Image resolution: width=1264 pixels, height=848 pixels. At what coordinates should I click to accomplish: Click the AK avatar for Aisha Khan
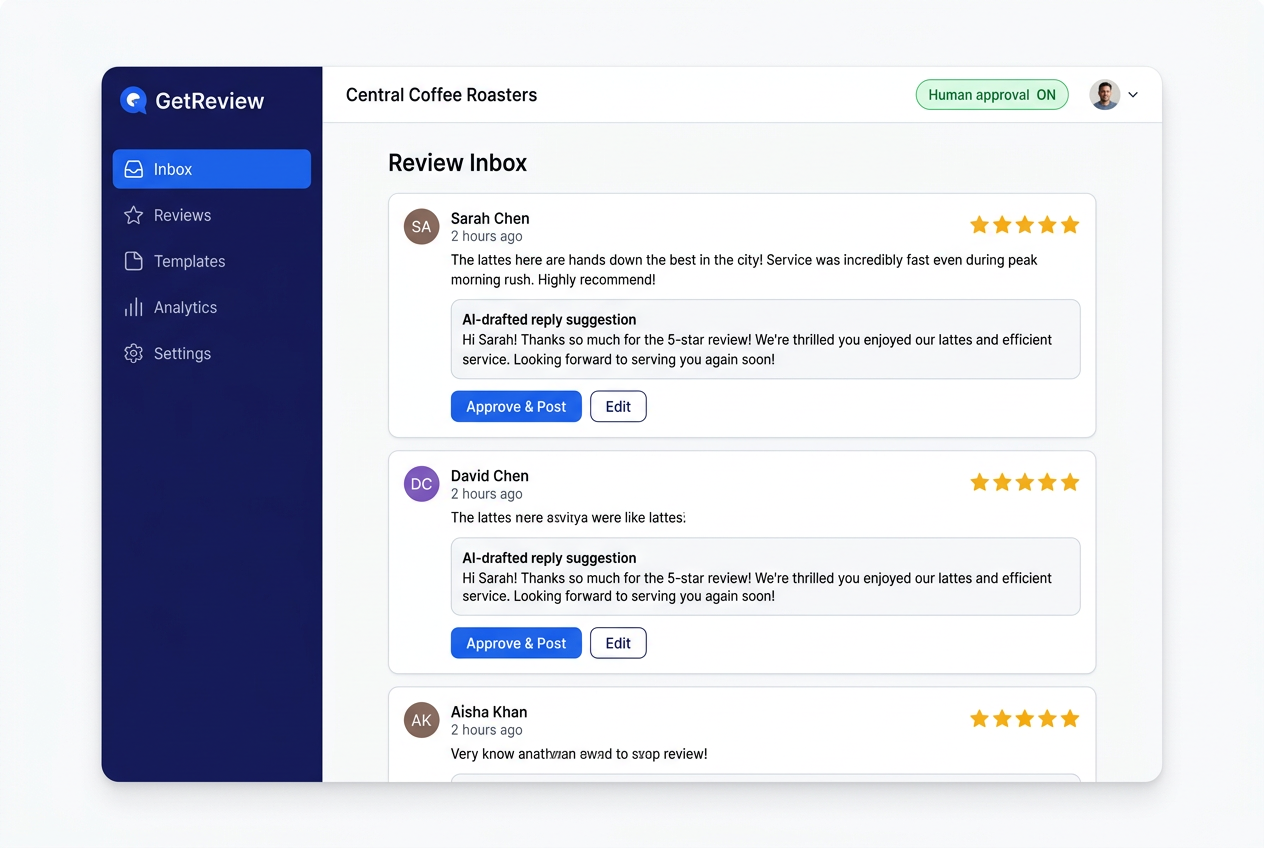coord(421,720)
